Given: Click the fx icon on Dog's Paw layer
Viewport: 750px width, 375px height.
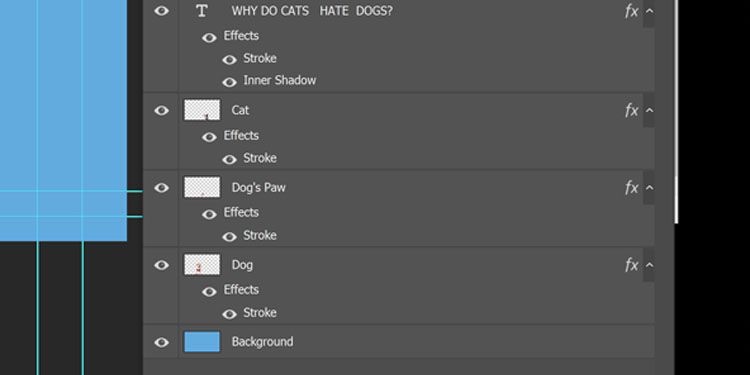Looking at the screenshot, I should [631, 188].
